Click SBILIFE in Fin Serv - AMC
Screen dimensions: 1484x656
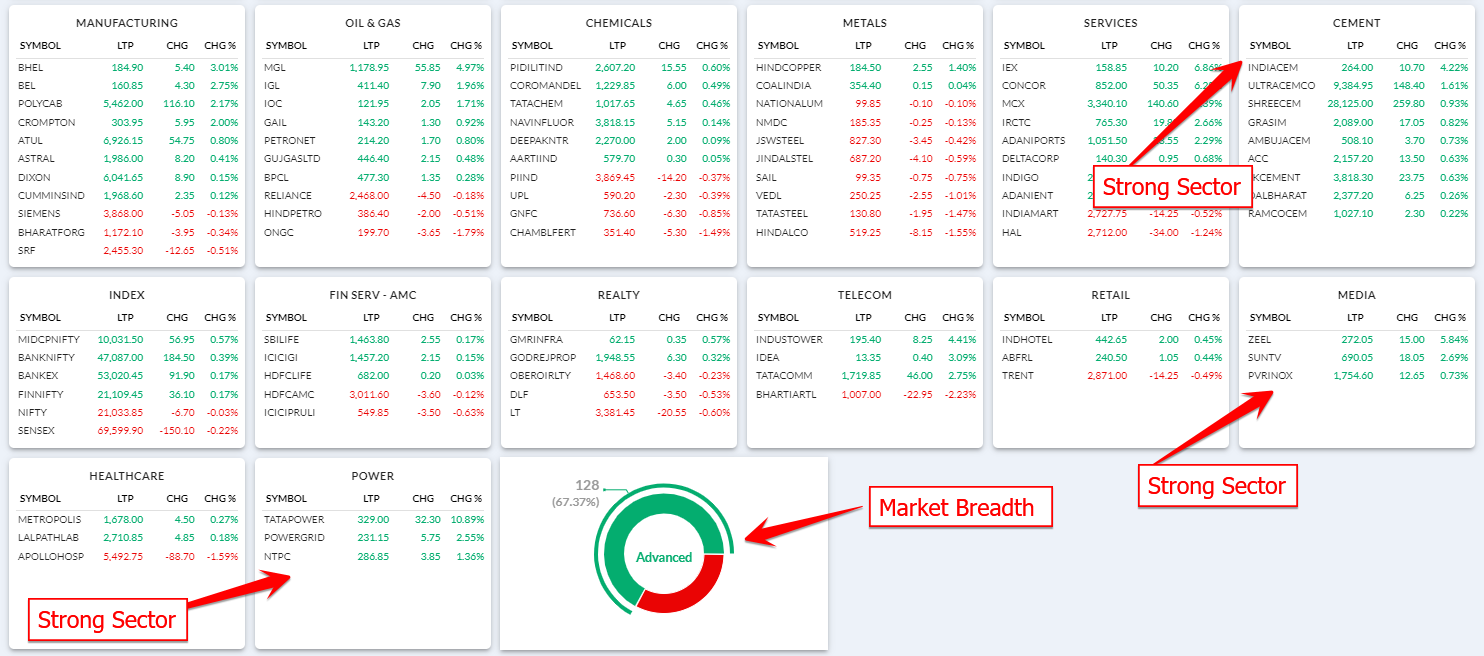tap(281, 339)
